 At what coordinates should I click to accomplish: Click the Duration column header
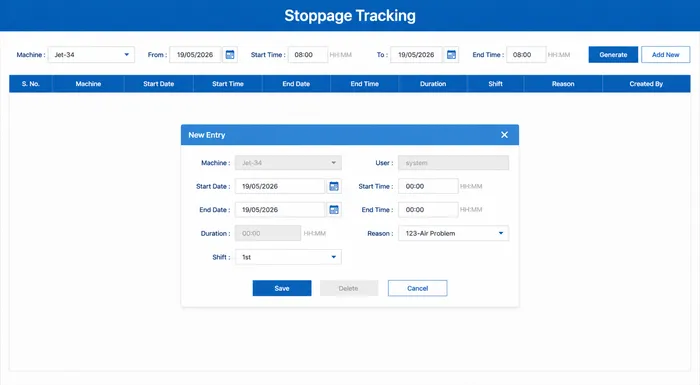(x=433, y=84)
